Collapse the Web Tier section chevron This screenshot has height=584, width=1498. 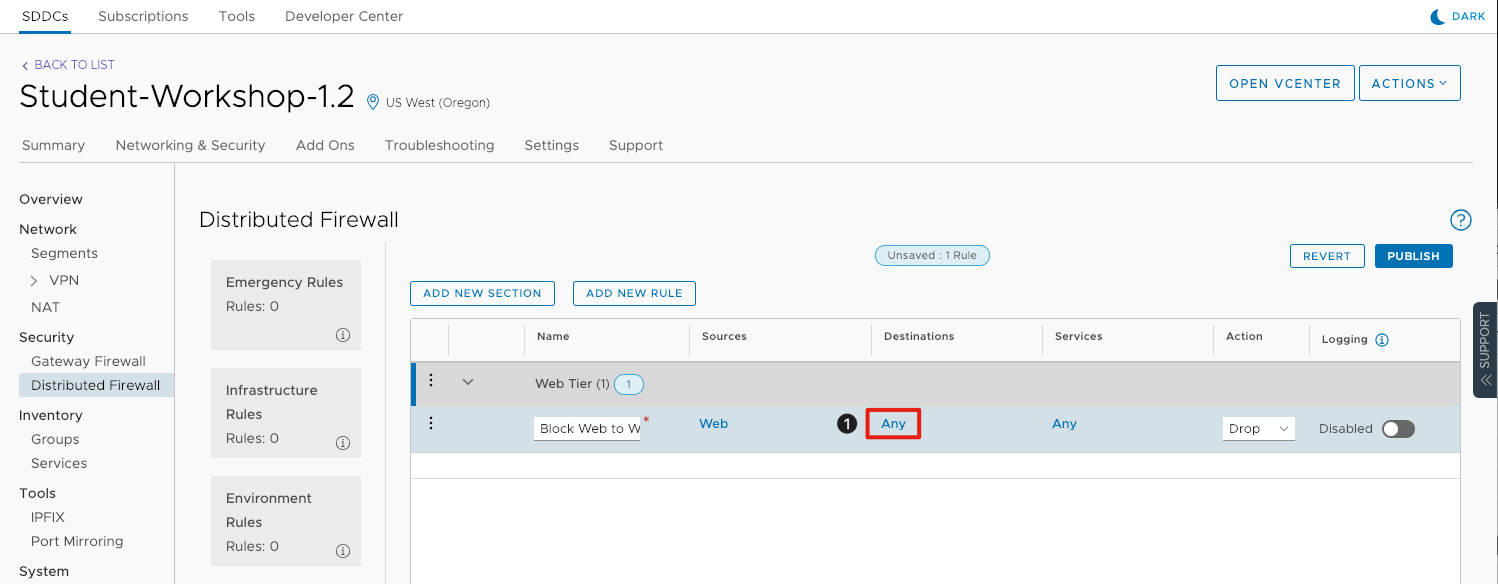467,381
